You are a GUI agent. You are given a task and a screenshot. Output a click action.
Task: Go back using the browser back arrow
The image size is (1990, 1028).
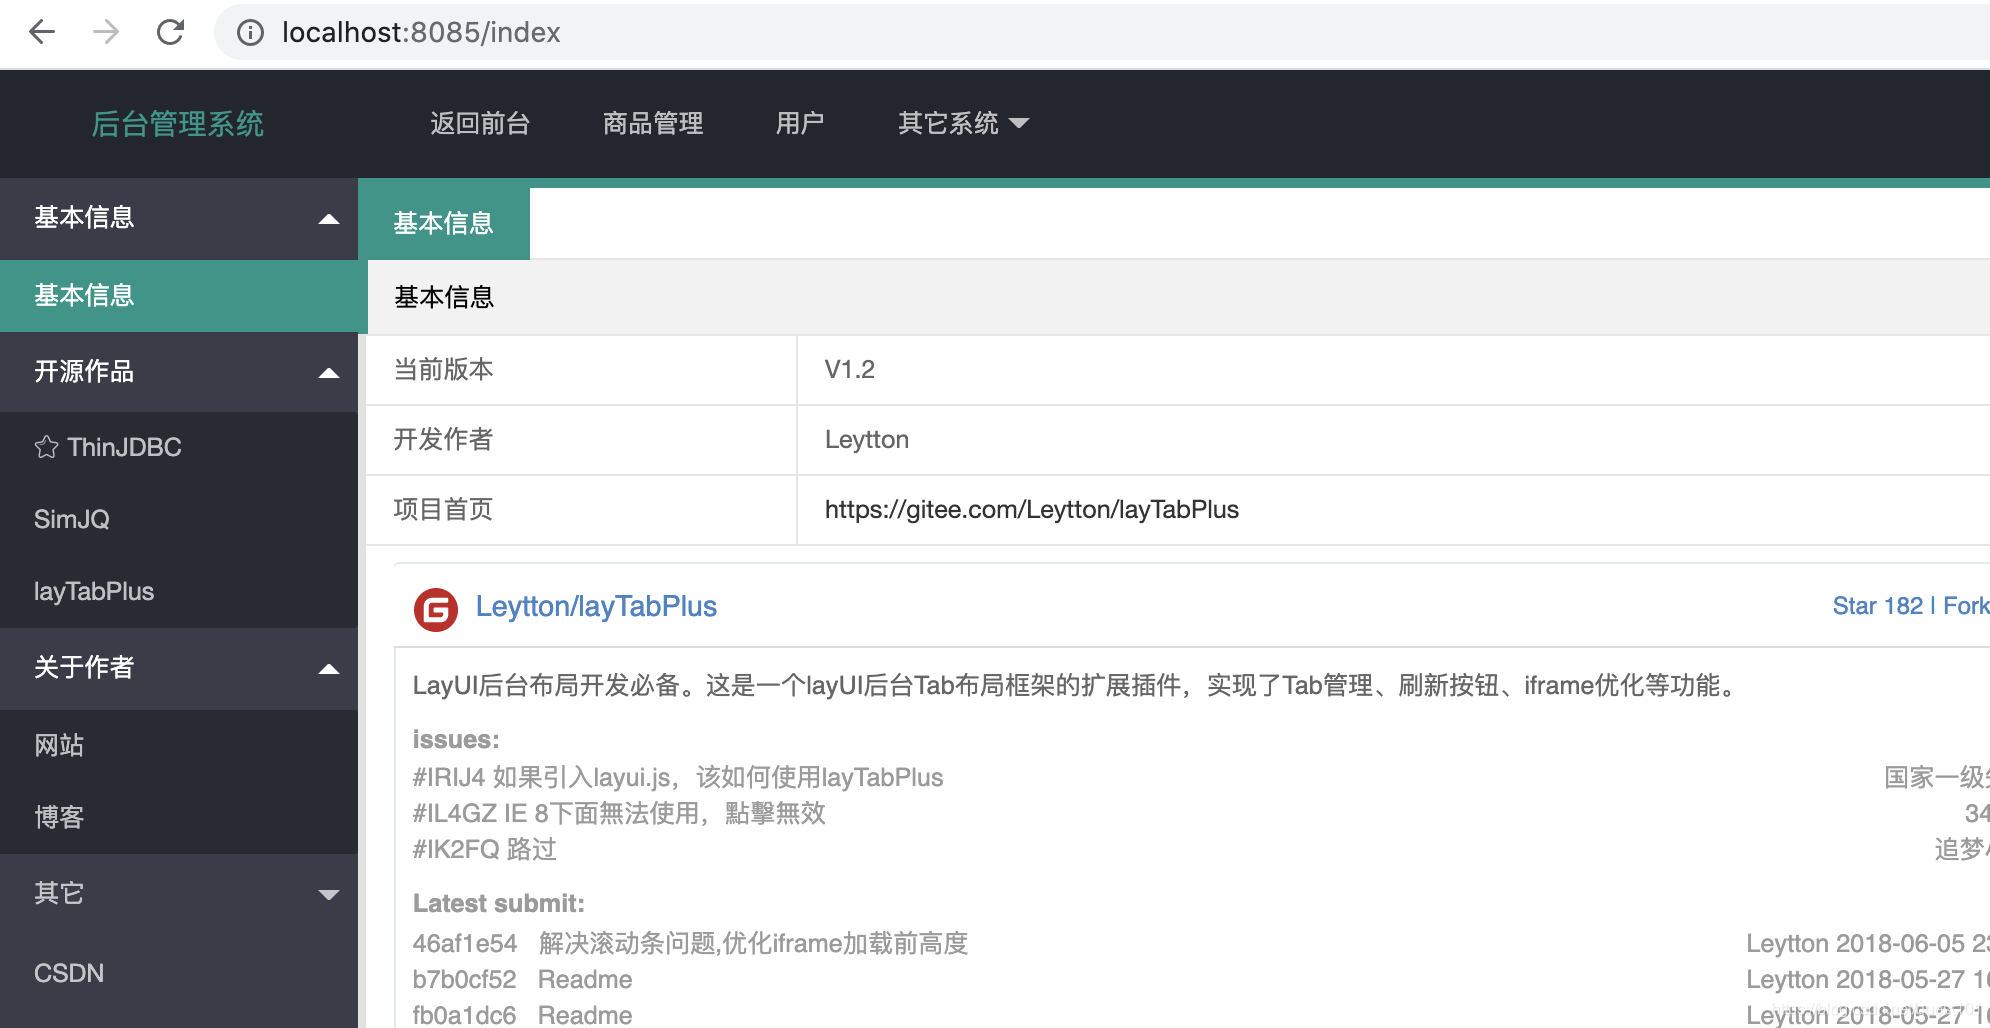coord(42,32)
